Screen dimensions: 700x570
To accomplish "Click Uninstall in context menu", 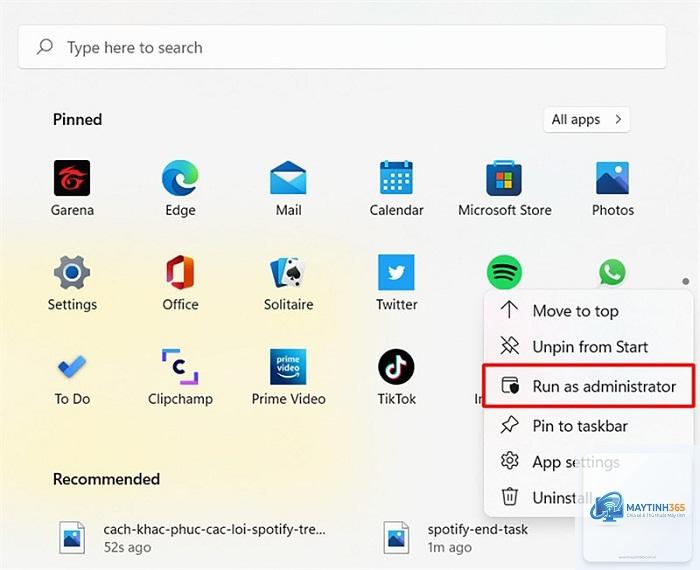I will [x=588, y=497].
